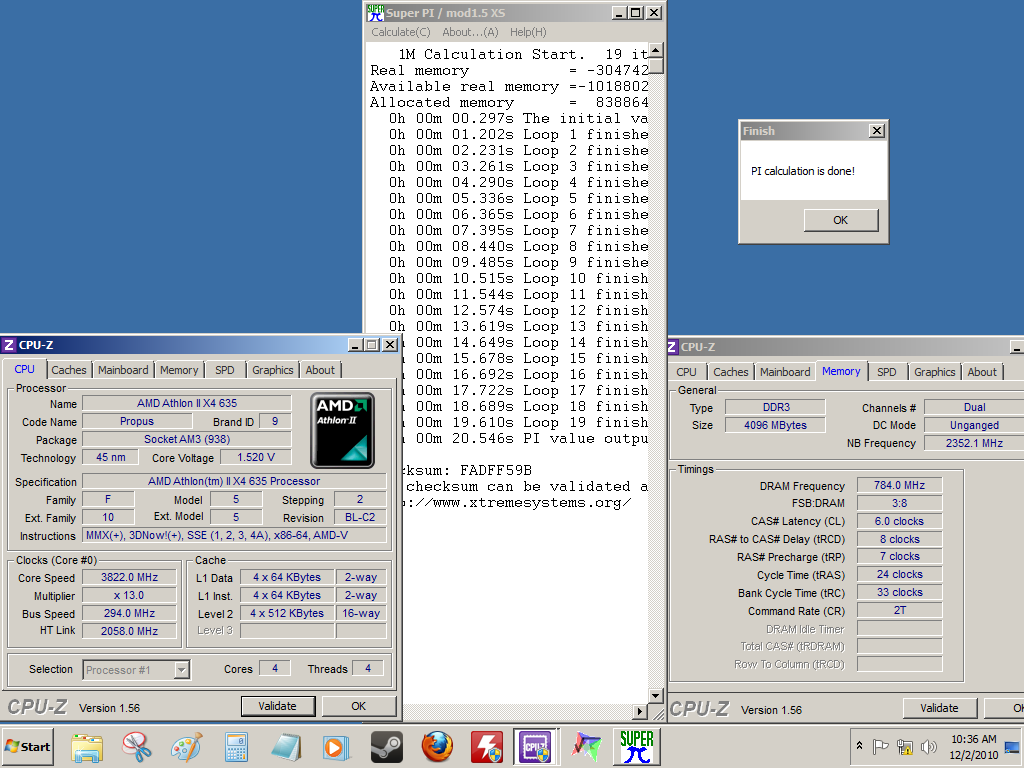Click the AMD Athlon II logo

tap(342, 430)
